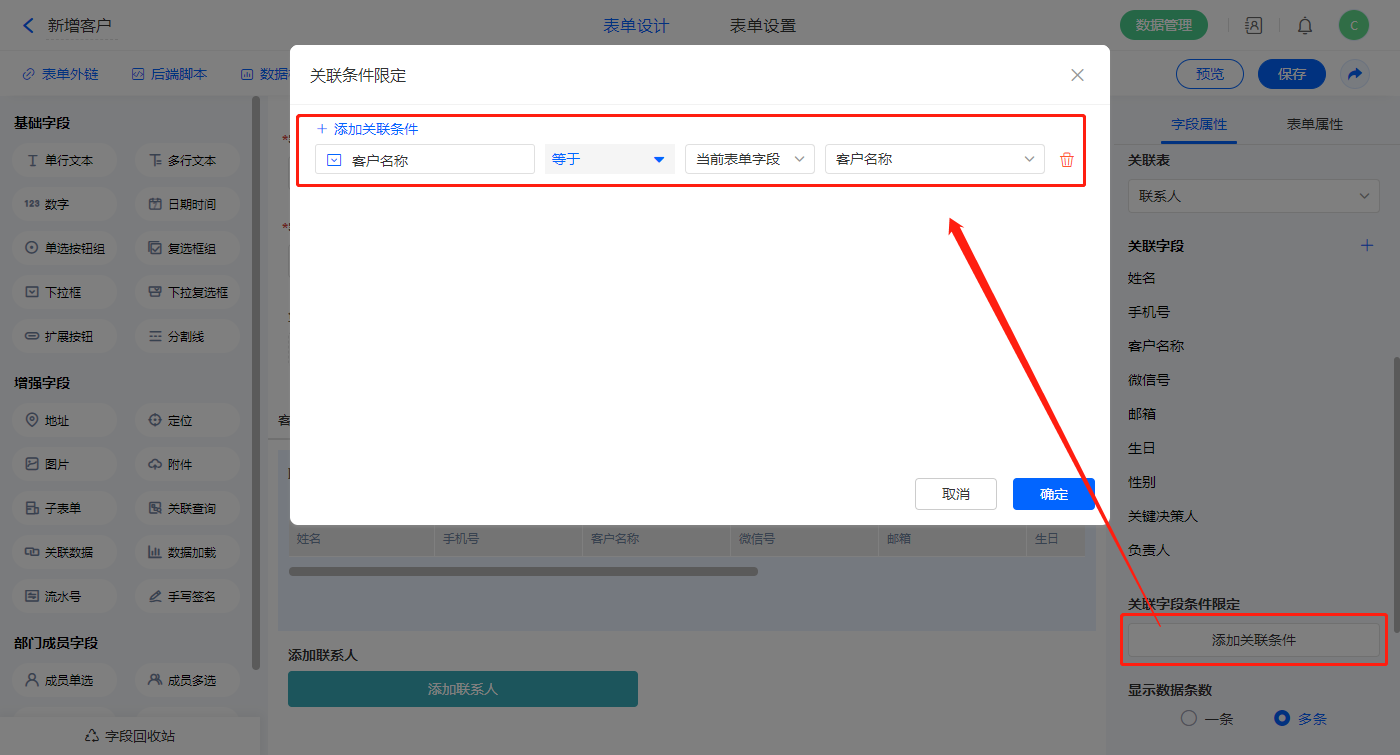Click the notification bell icon
1400x755 pixels.
tap(1305, 26)
